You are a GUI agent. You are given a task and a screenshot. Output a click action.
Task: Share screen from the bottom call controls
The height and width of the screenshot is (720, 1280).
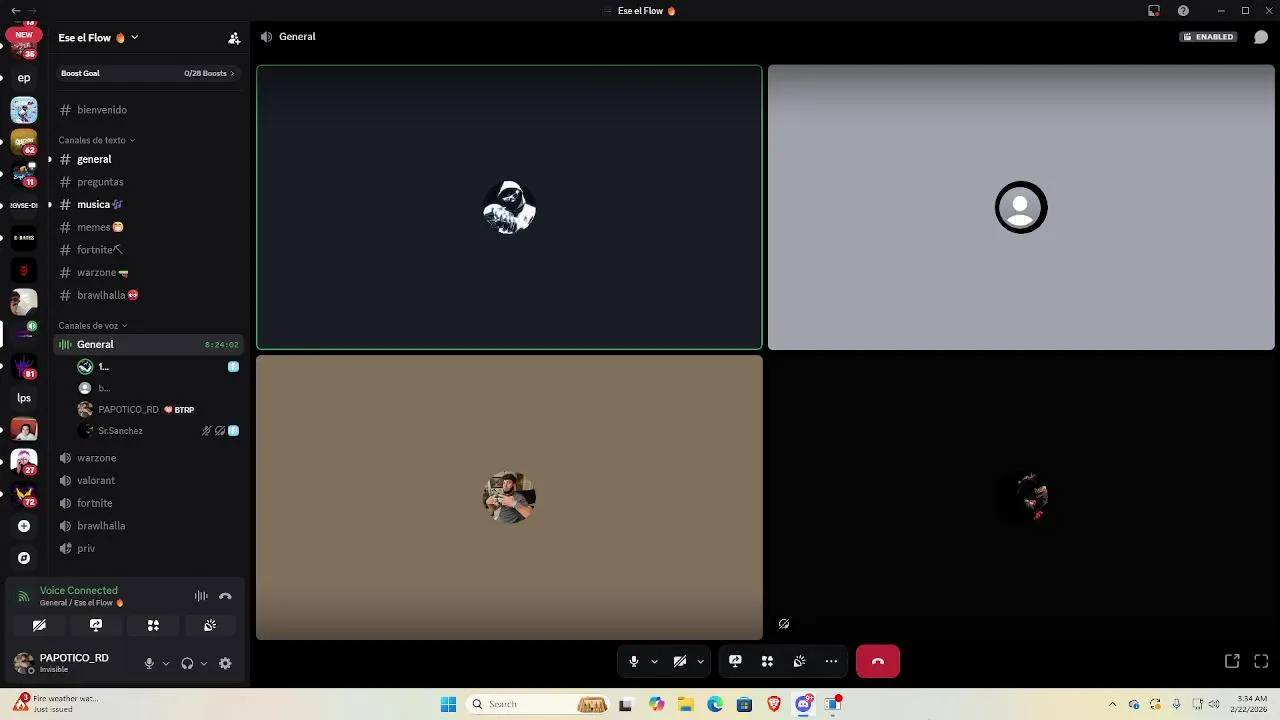[735, 661]
